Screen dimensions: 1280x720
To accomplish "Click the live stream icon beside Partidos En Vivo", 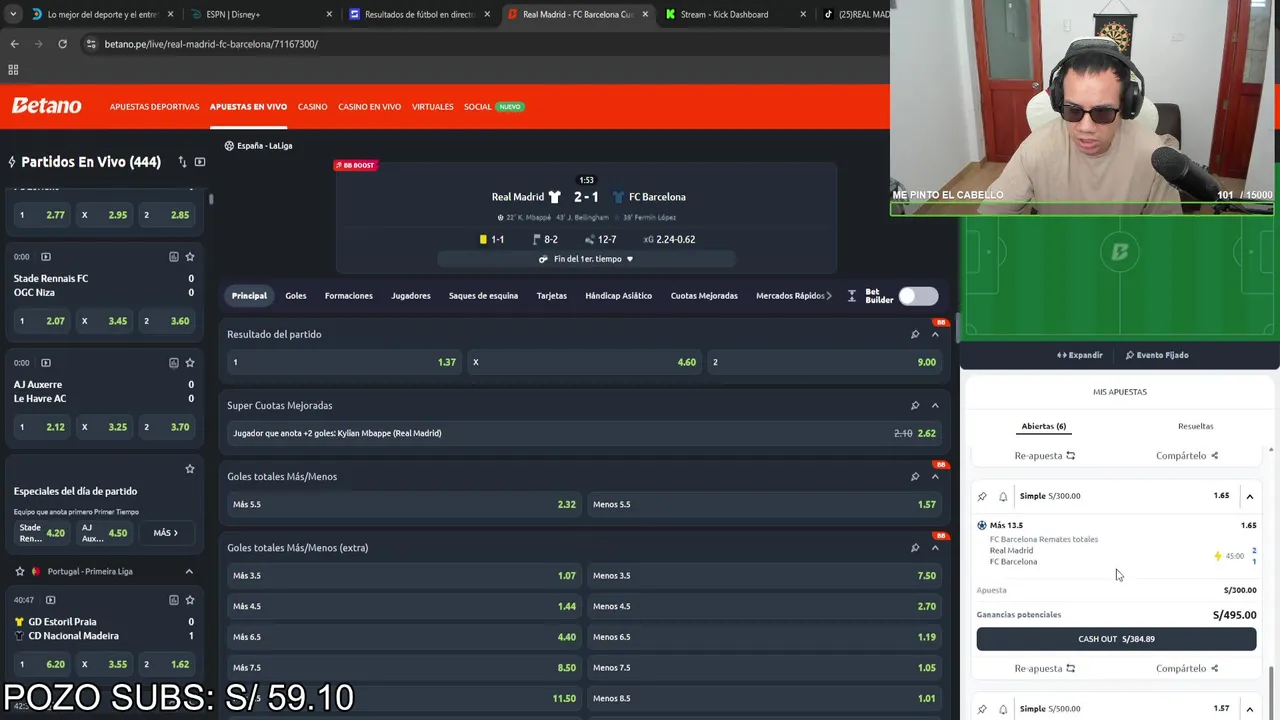I will (x=200, y=162).
